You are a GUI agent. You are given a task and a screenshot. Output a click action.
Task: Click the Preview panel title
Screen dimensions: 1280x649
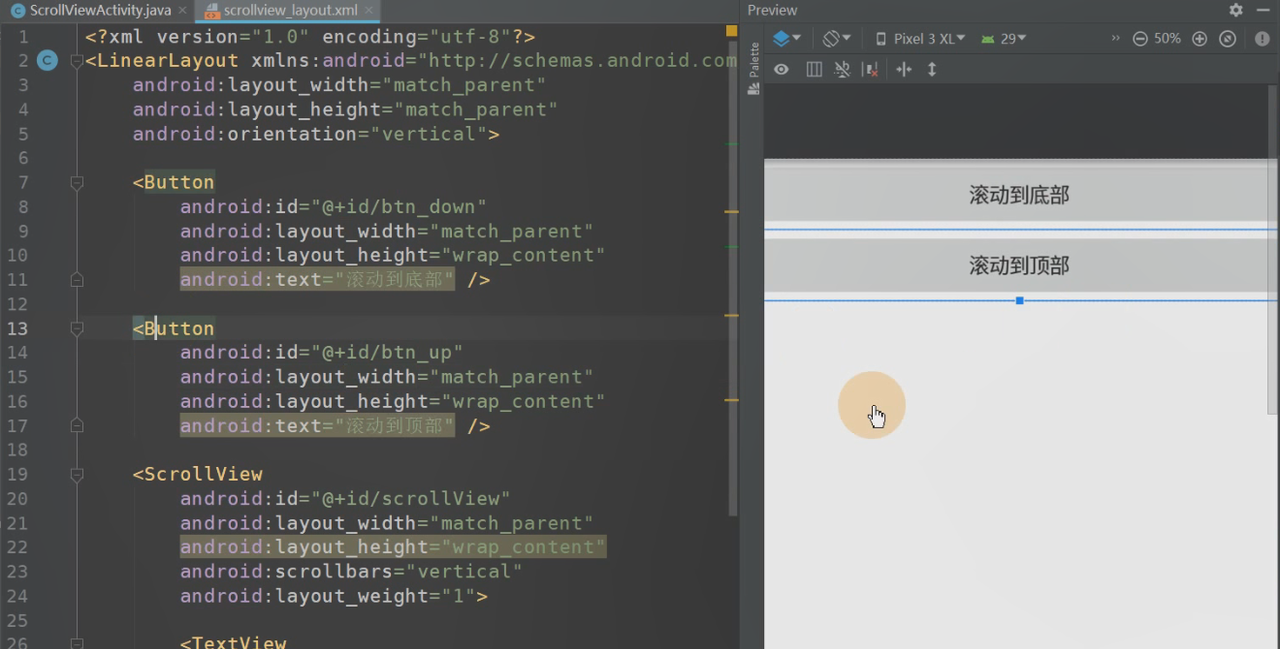click(773, 10)
